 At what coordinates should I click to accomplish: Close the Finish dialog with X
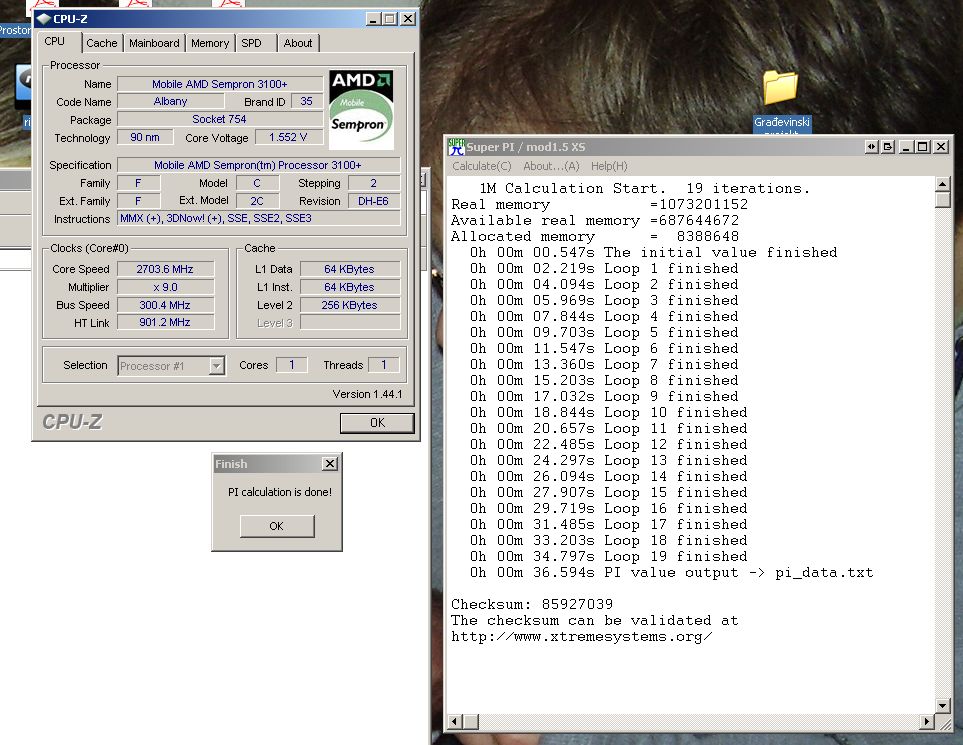click(x=330, y=464)
